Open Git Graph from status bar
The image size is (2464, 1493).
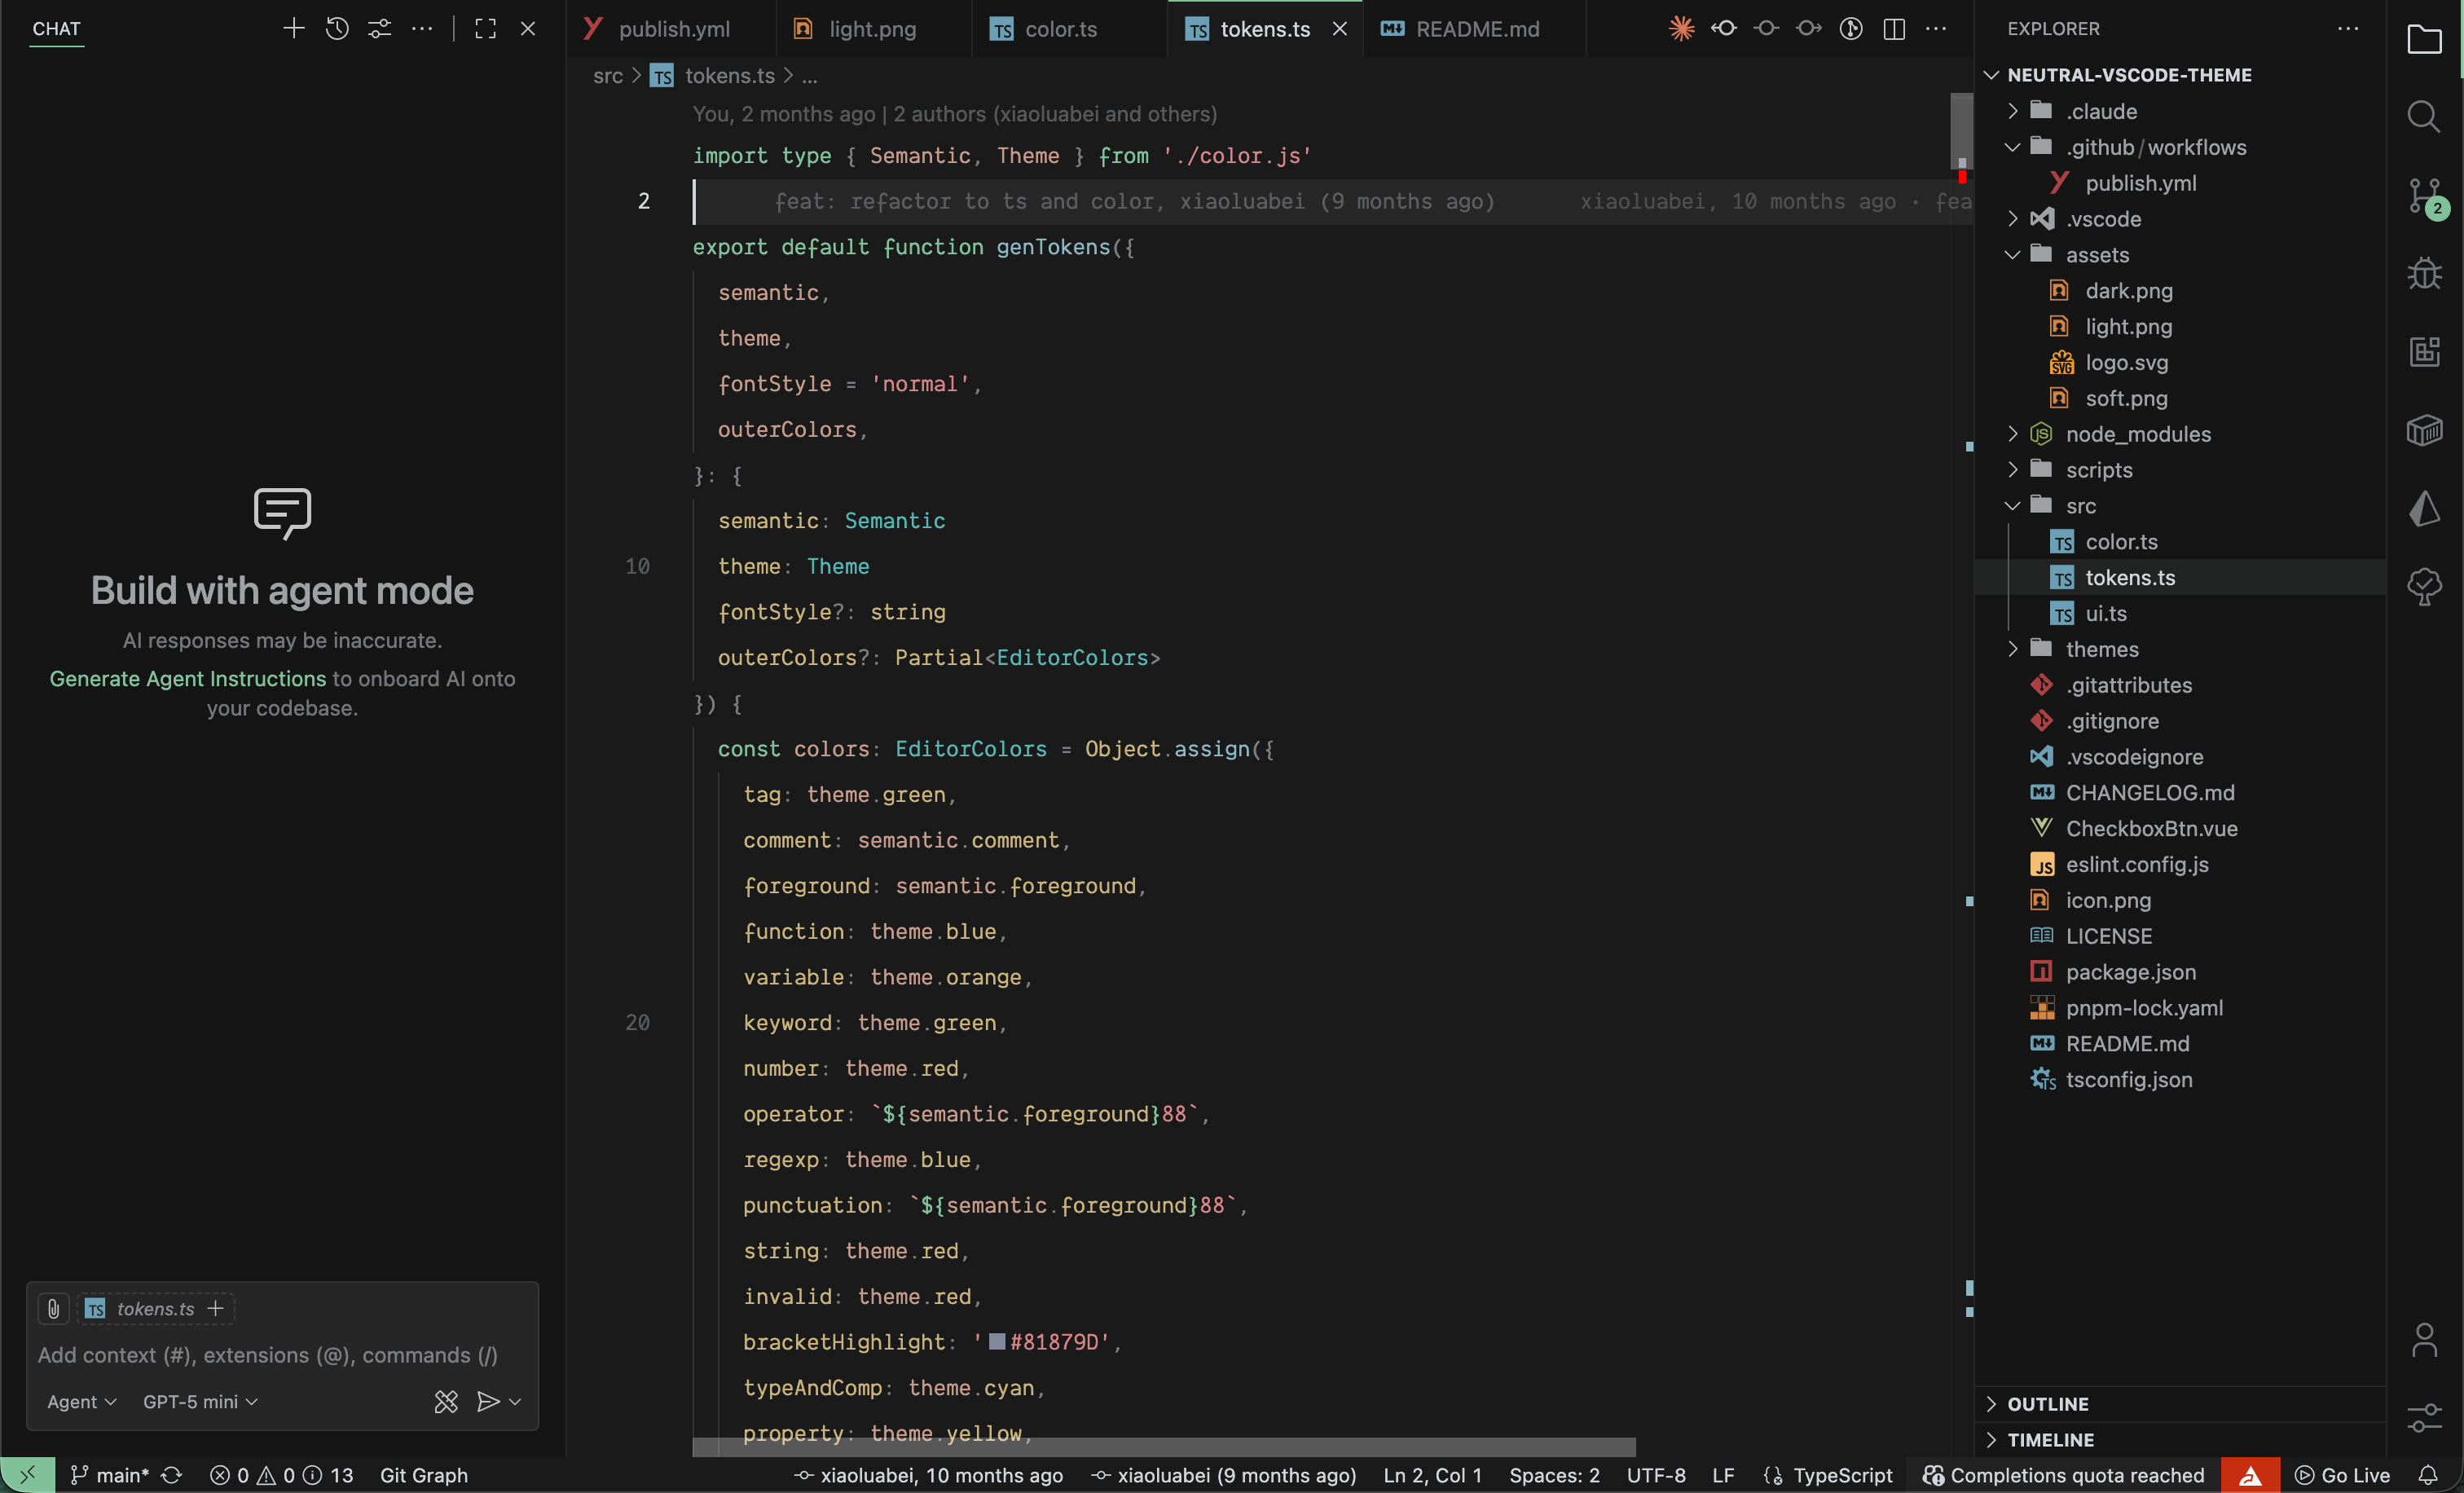coord(423,1475)
